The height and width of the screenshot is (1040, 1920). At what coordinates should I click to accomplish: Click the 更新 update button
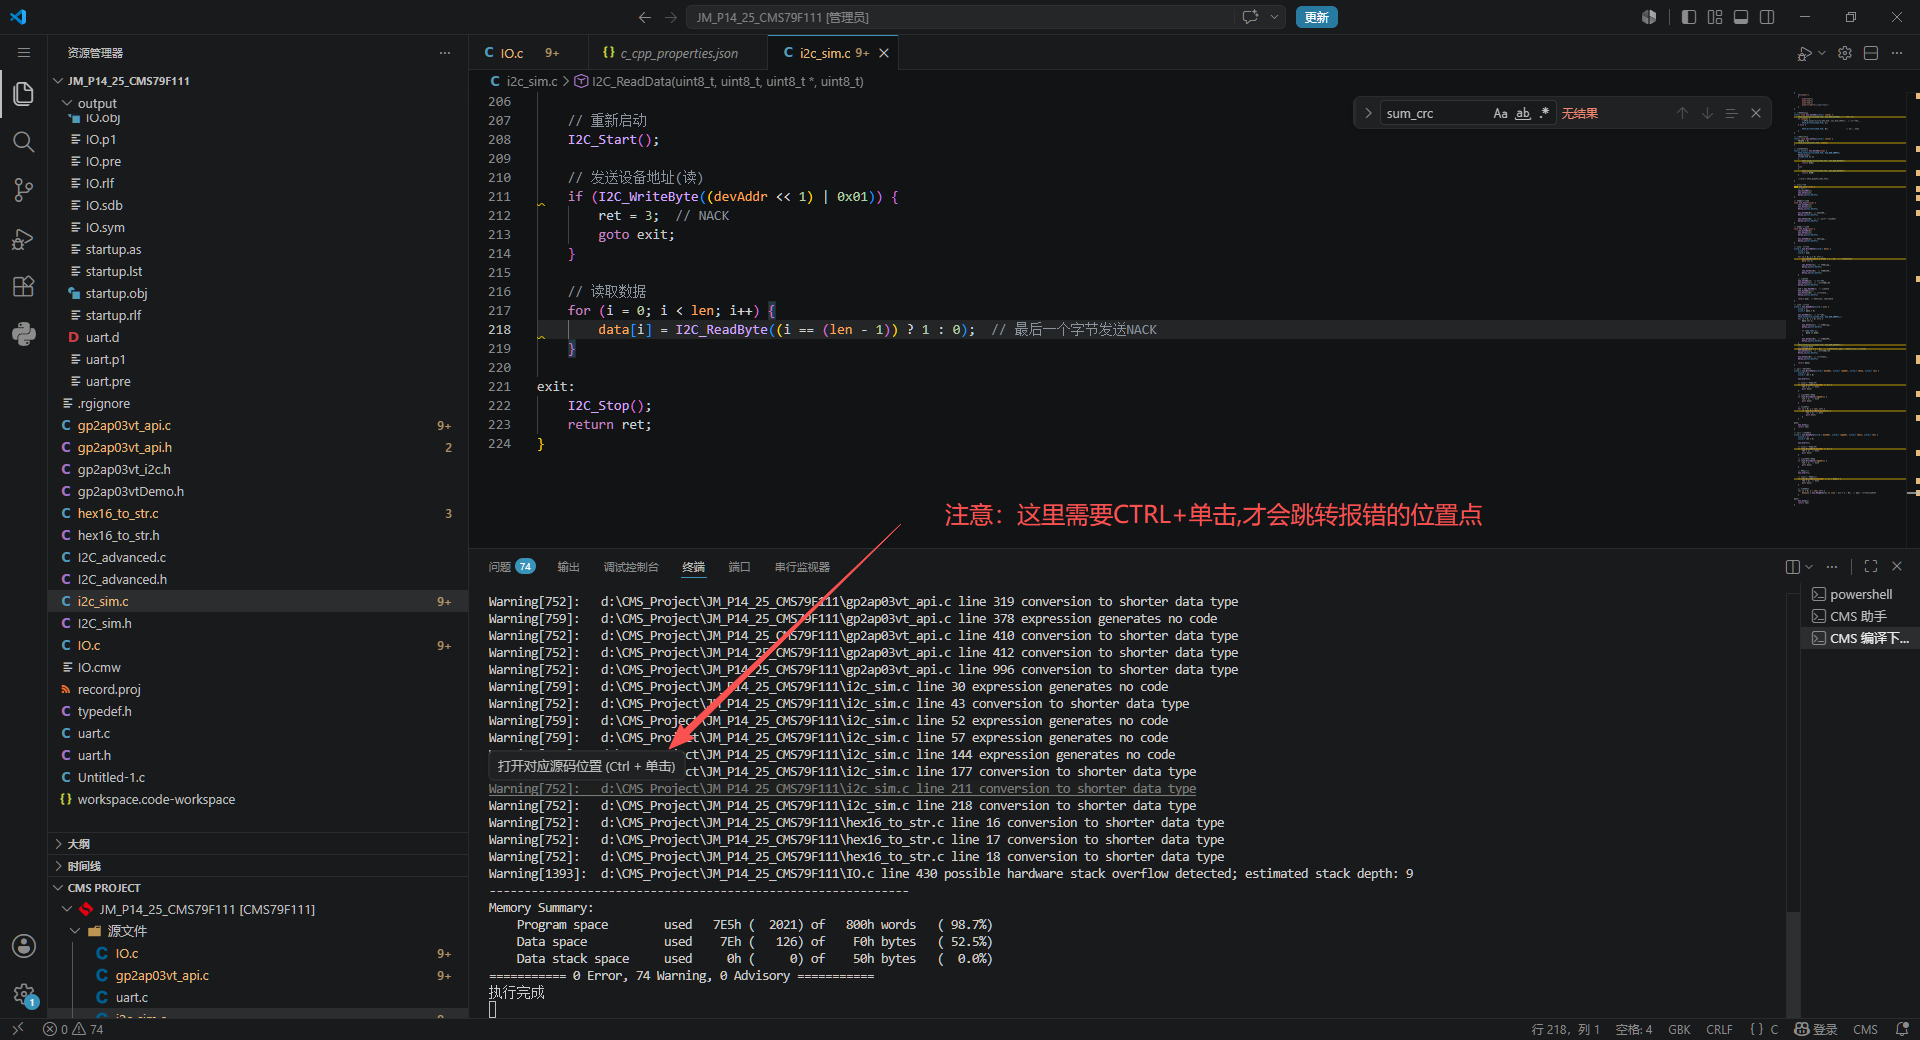click(1316, 17)
